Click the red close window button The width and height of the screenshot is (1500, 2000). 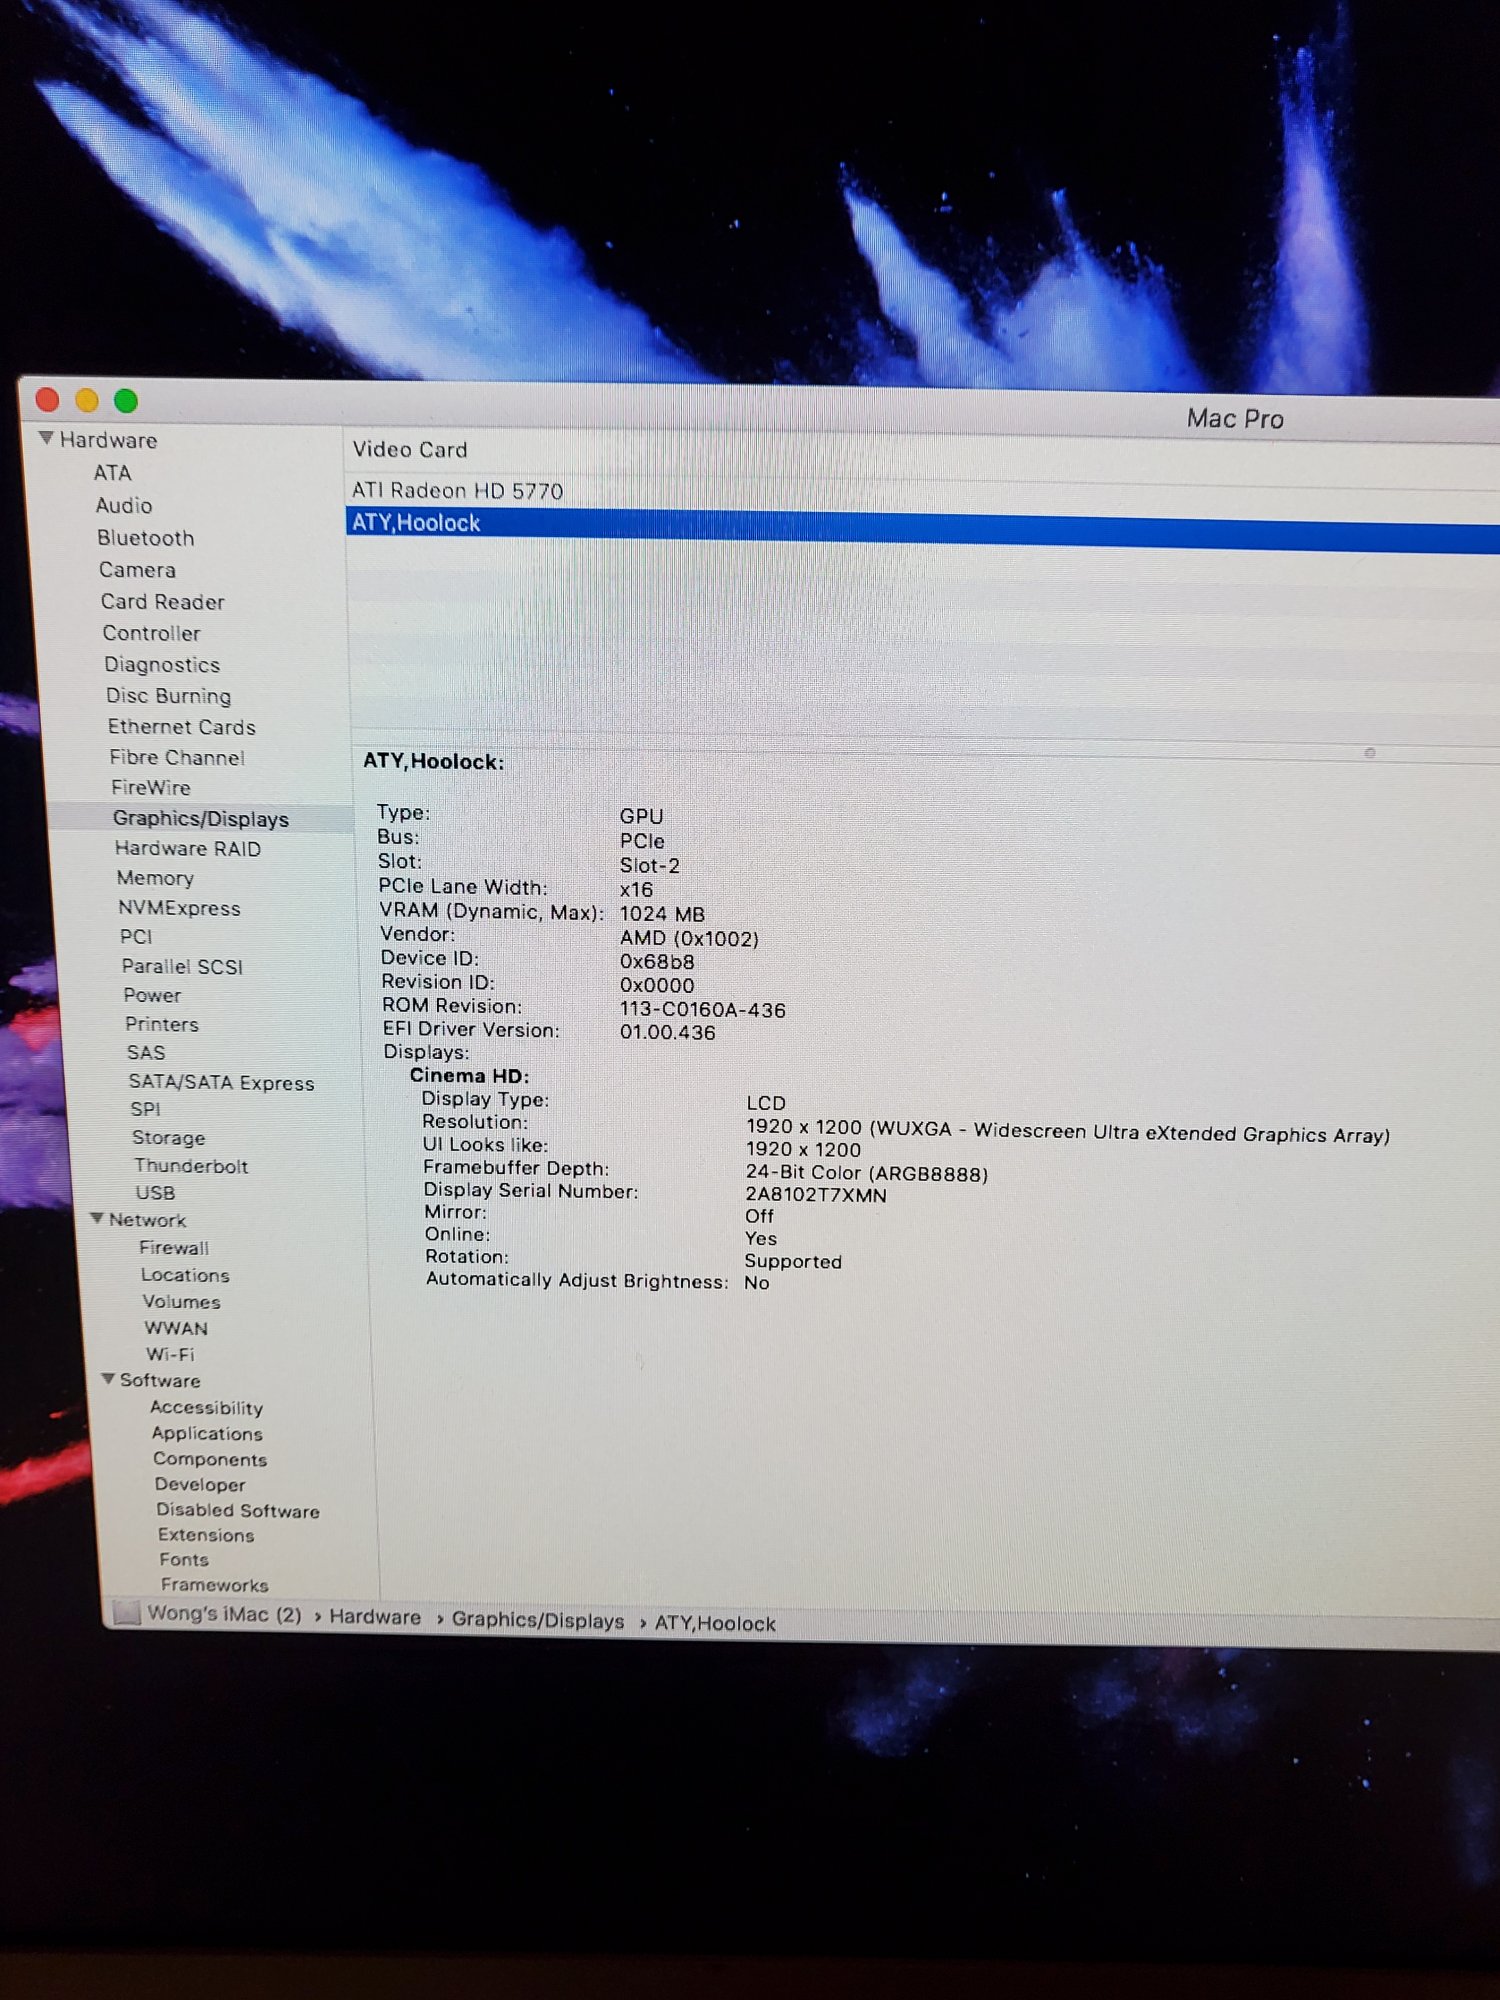[47, 400]
